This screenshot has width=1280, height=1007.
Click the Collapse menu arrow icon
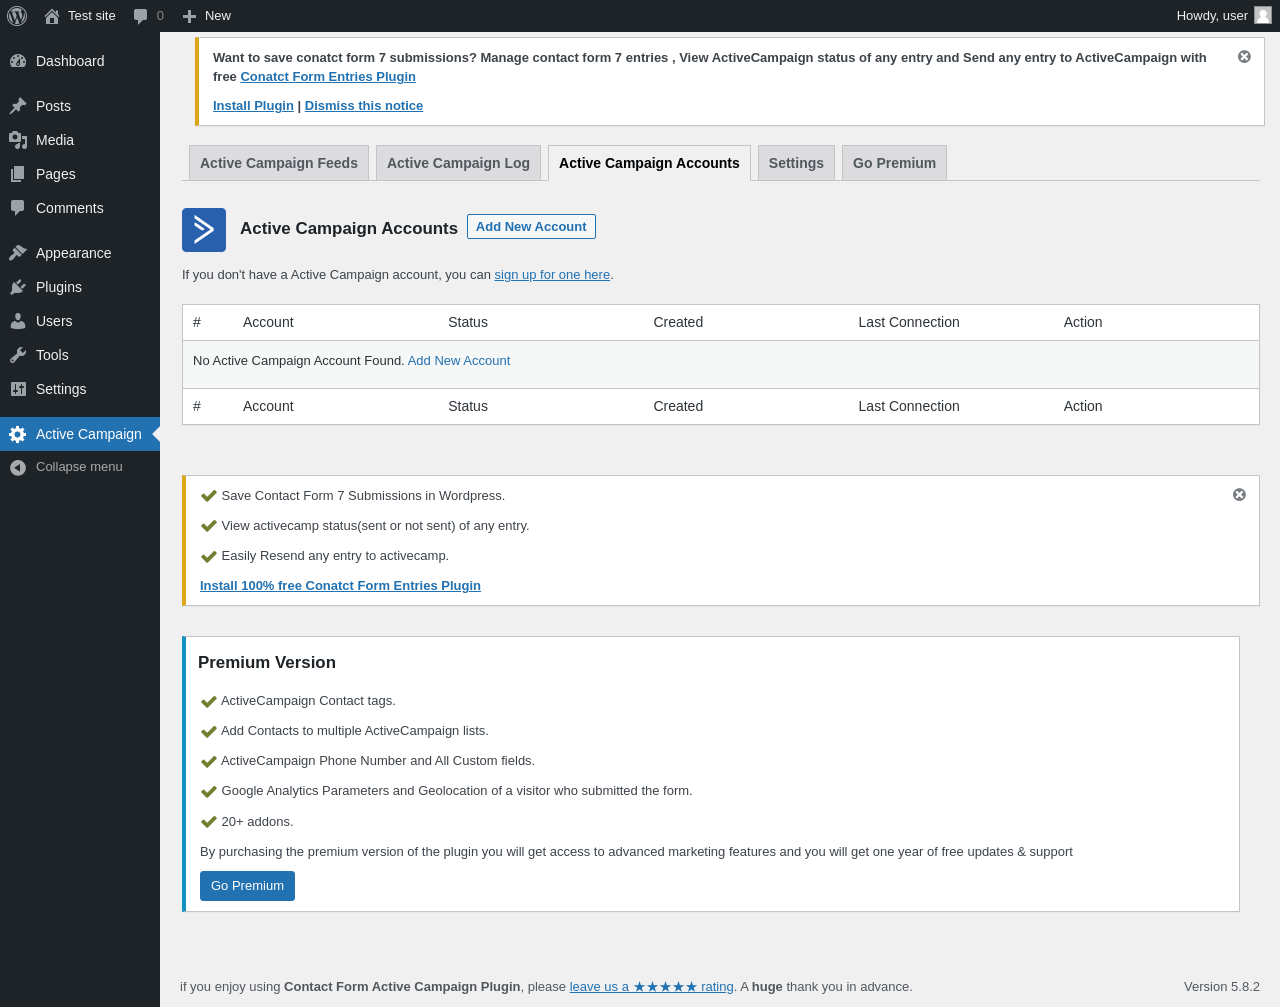pos(18,467)
